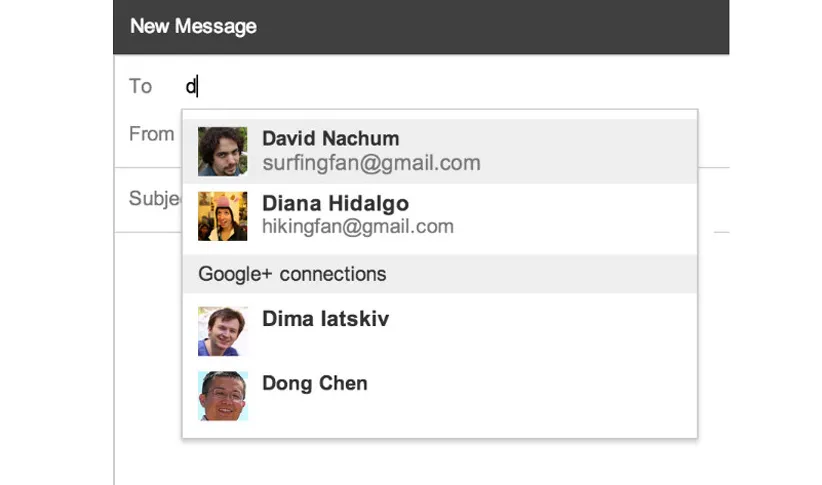Select Dong Chen from Google+ connections
The width and height of the screenshot is (822, 485).
click(314, 384)
